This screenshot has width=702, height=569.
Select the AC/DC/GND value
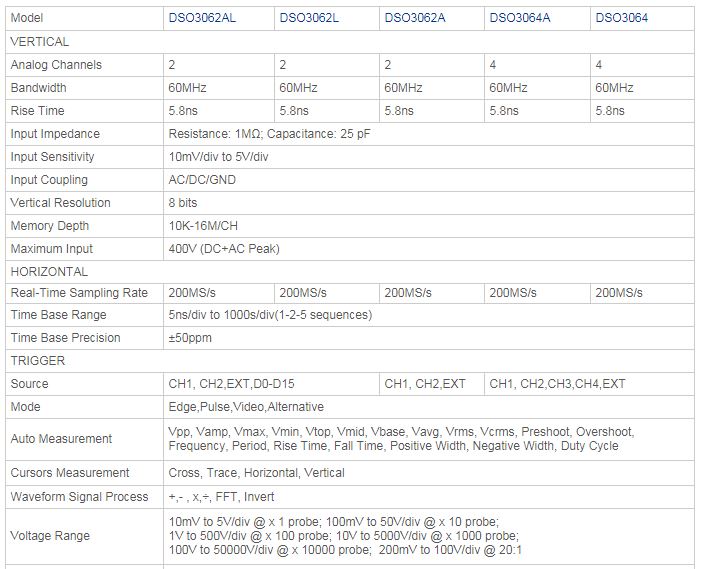[202, 180]
